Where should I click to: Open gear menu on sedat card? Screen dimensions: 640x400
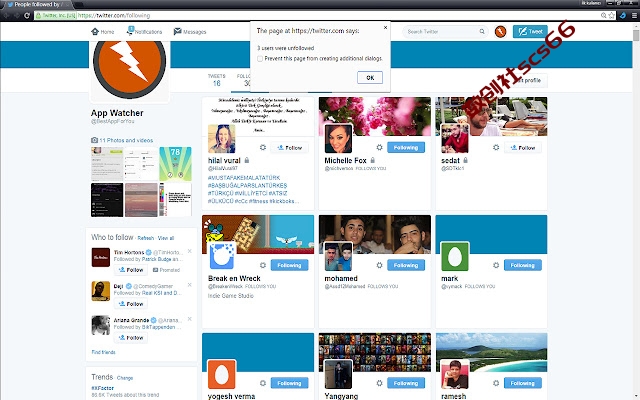(x=496, y=147)
